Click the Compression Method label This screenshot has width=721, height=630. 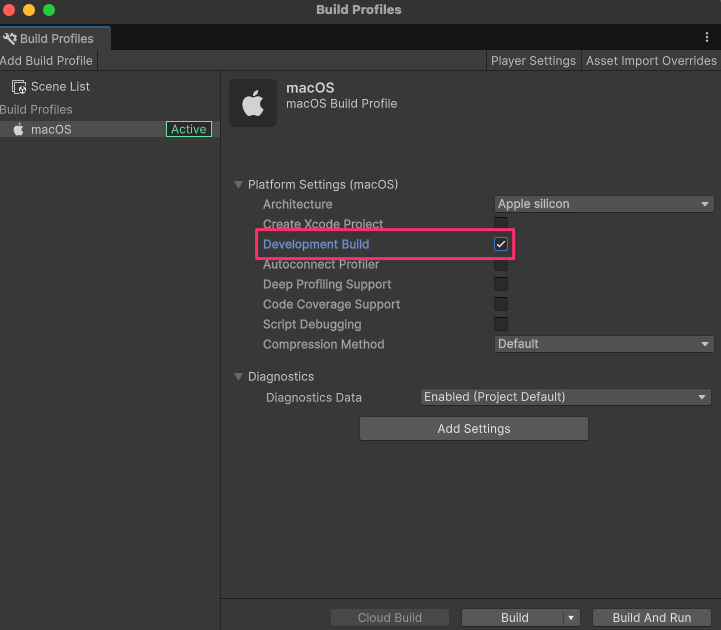point(324,344)
